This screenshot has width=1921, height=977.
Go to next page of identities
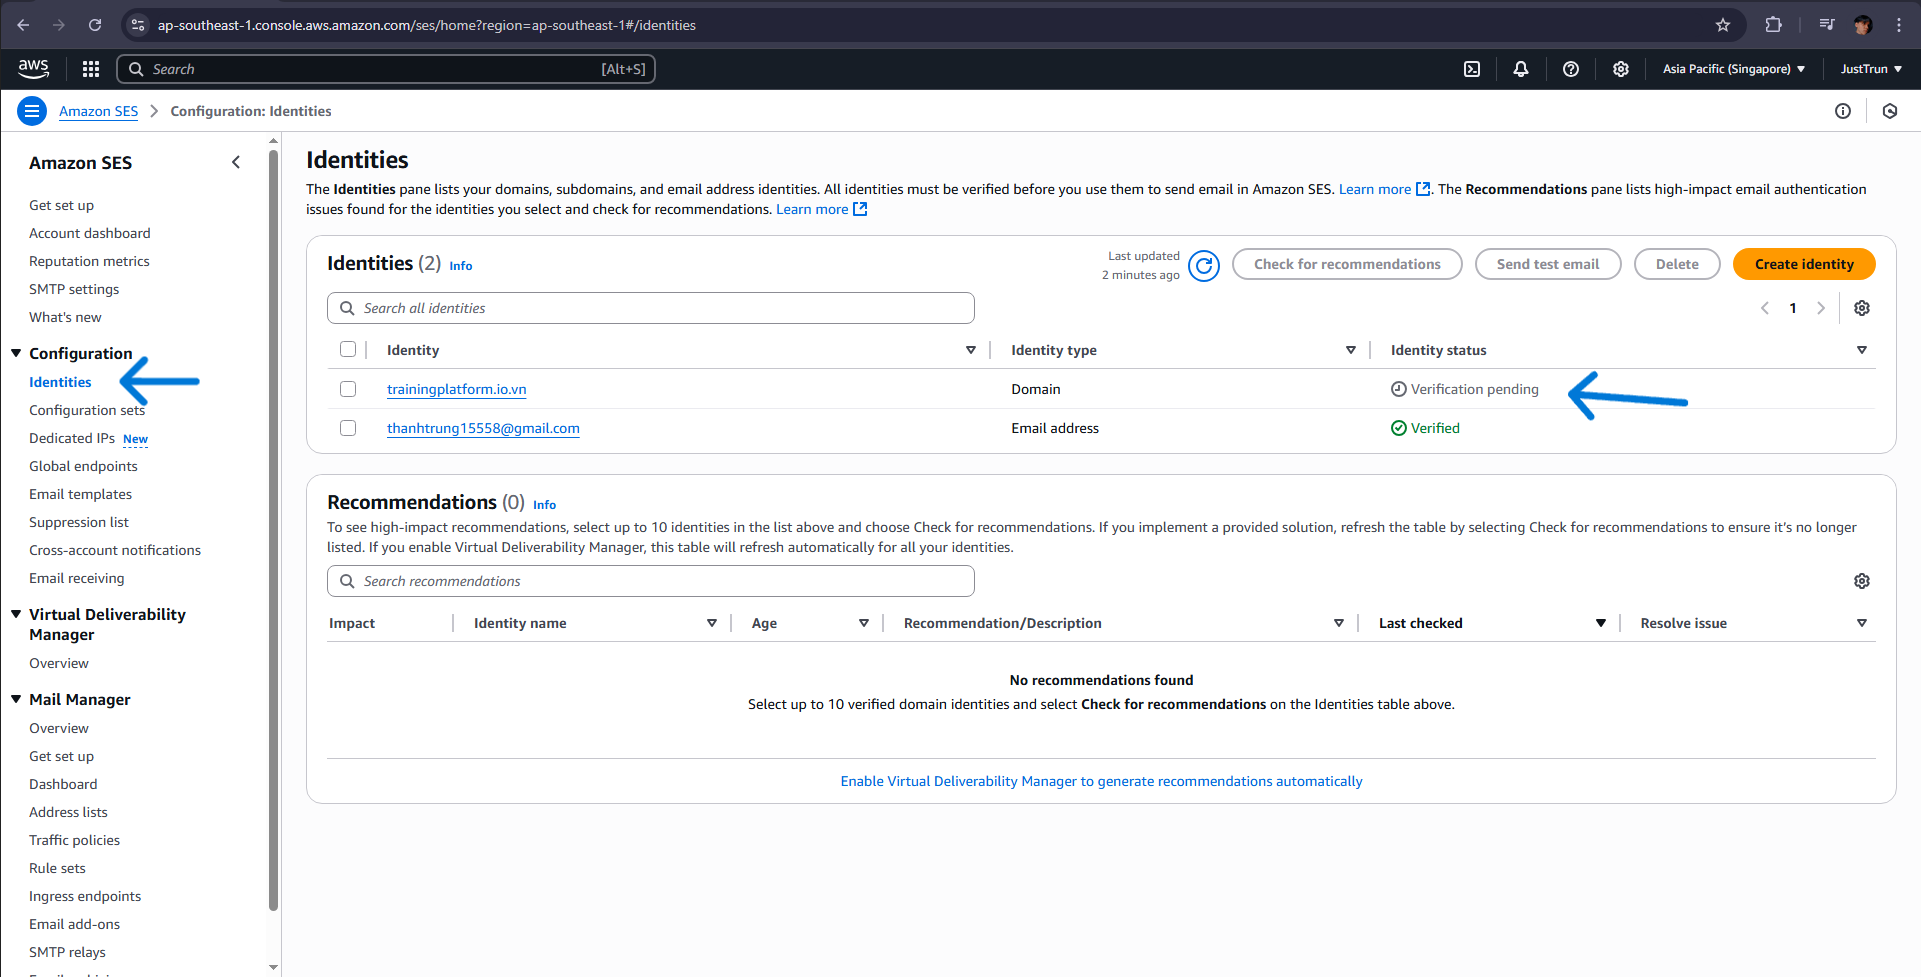[x=1821, y=308]
